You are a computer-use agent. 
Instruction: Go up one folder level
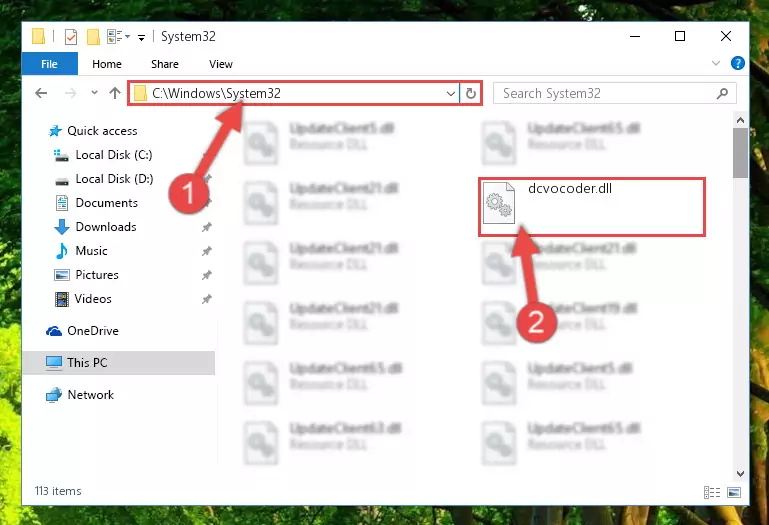(x=115, y=93)
